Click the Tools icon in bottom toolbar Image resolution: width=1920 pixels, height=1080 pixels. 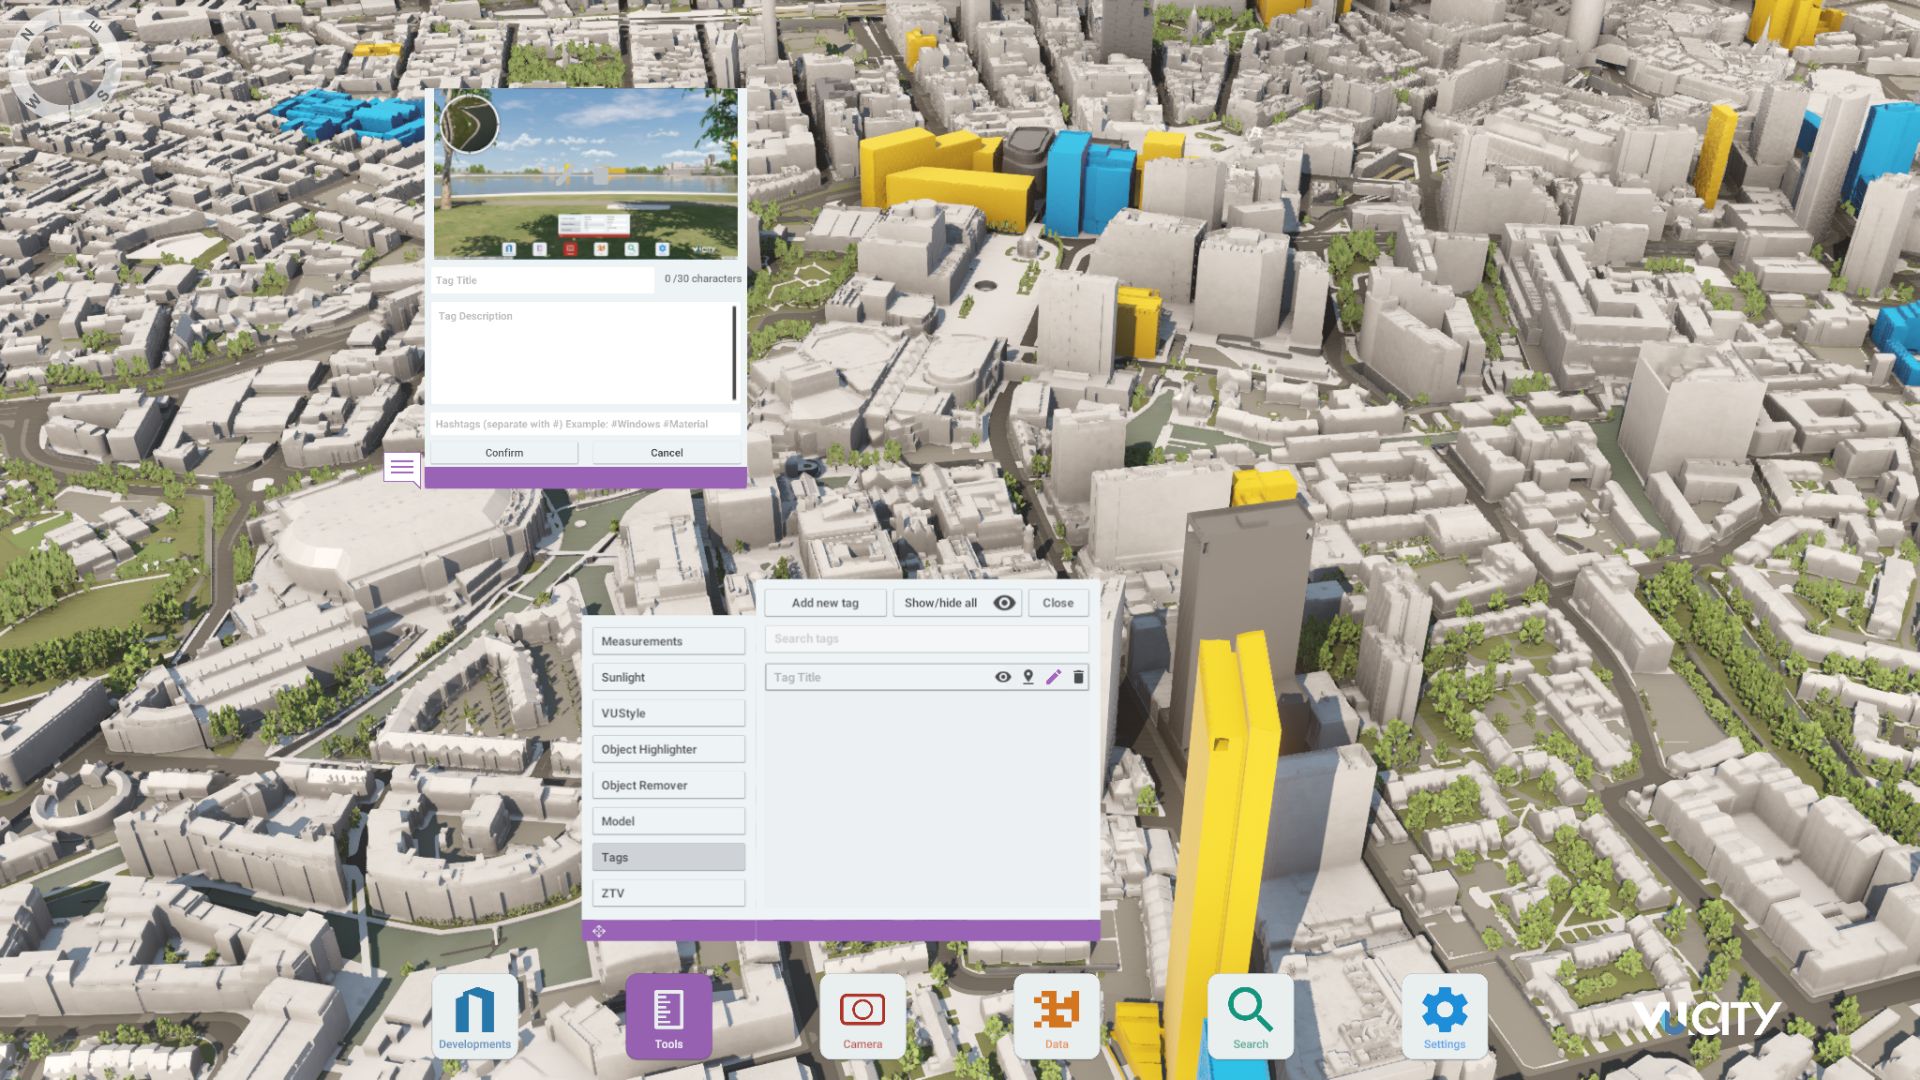668,1016
